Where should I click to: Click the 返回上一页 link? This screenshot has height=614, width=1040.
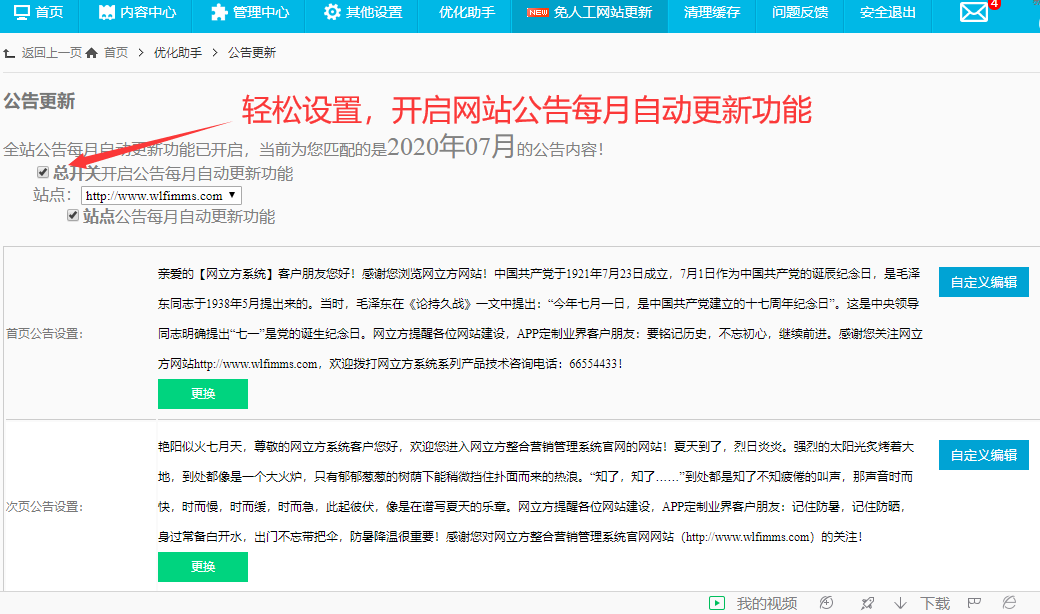(51, 53)
